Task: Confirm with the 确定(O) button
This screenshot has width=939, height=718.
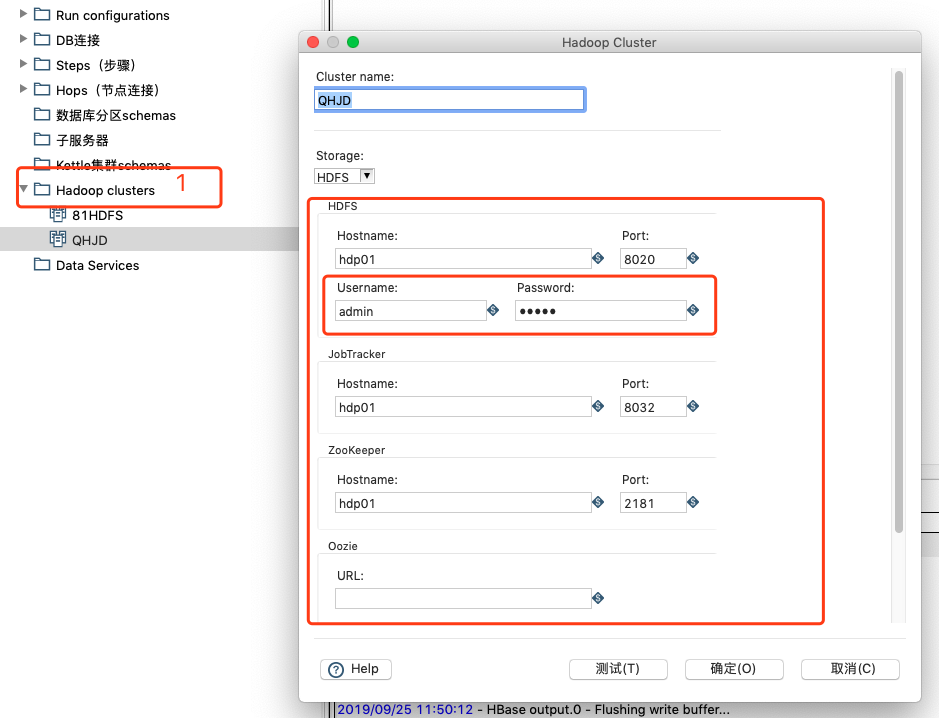Action: (734, 669)
